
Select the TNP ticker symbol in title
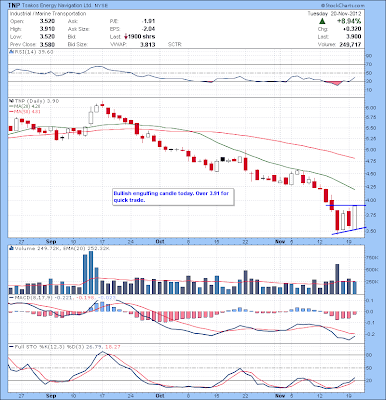point(13,6)
